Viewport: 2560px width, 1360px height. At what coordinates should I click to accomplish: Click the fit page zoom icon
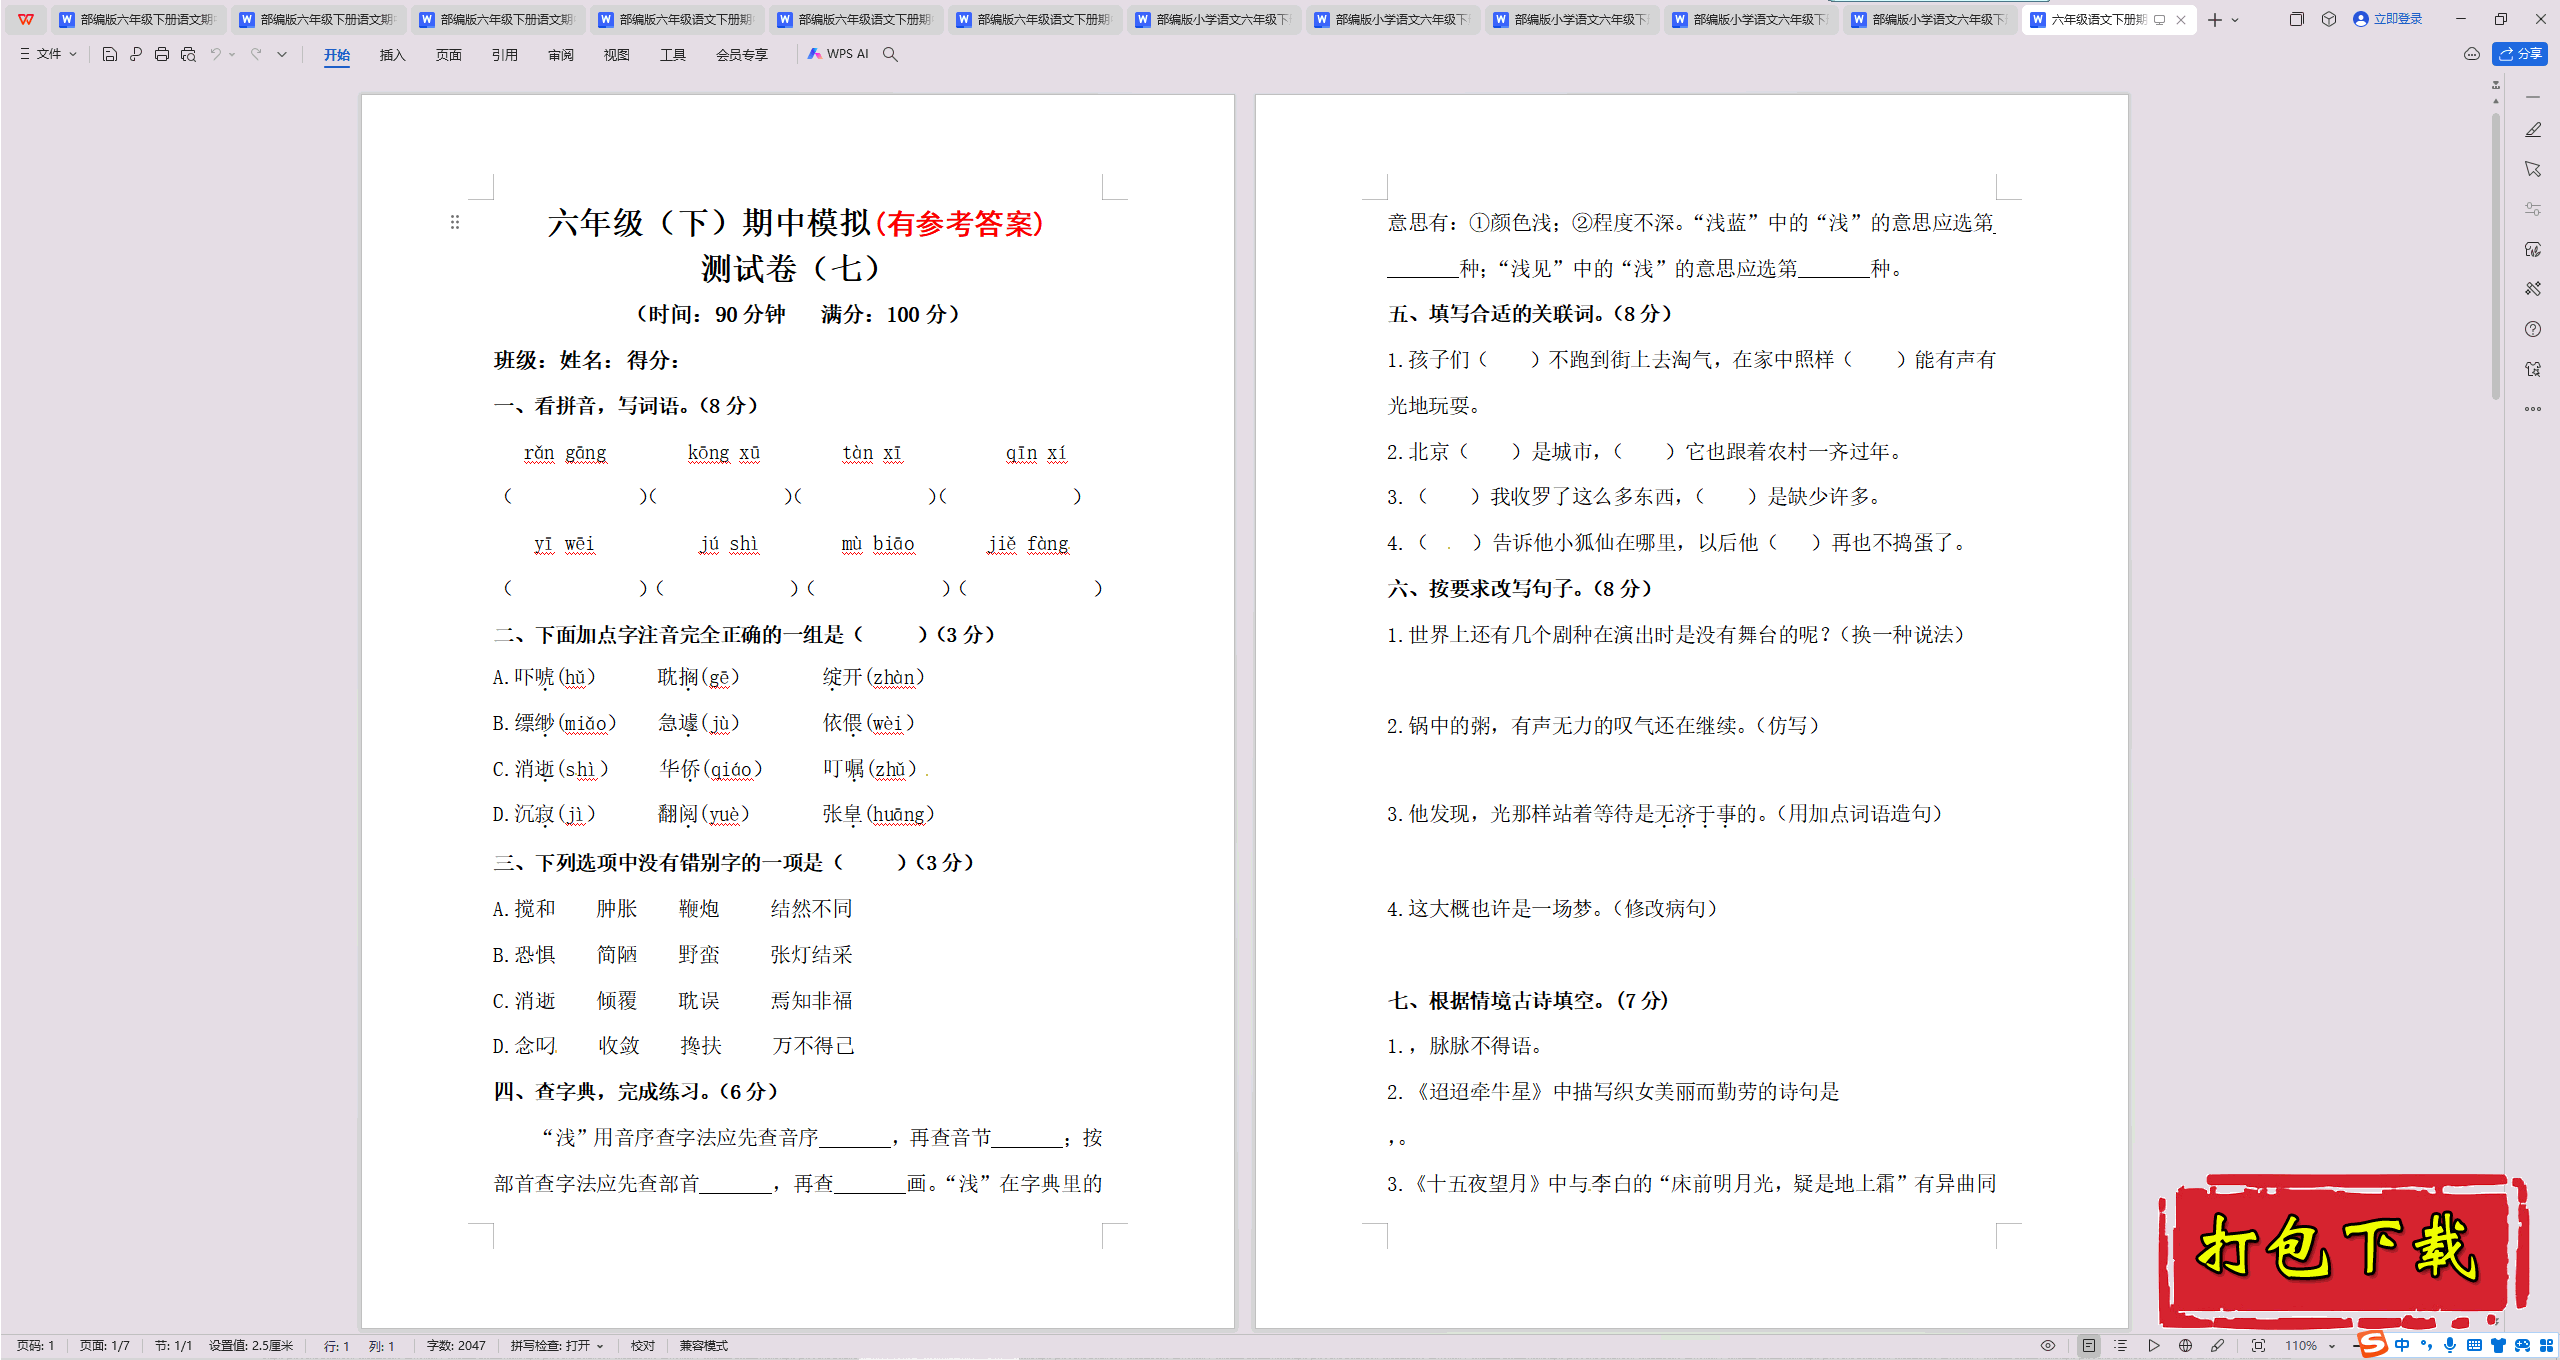tap(2258, 1346)
